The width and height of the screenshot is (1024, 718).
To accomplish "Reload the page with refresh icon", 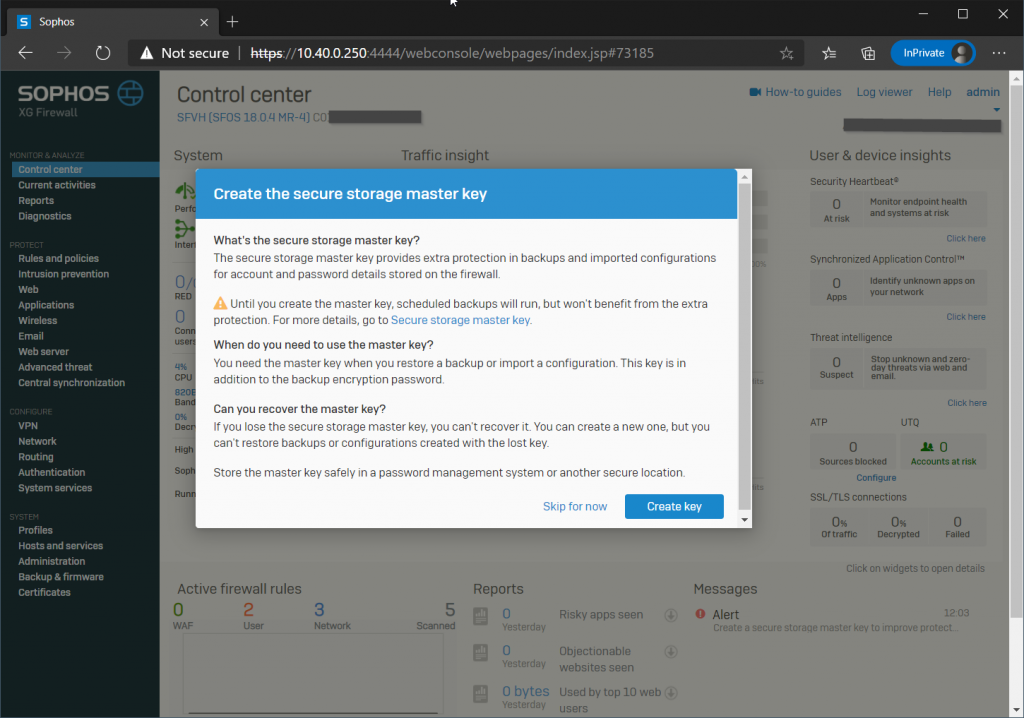I will click(x=103, y=53).
